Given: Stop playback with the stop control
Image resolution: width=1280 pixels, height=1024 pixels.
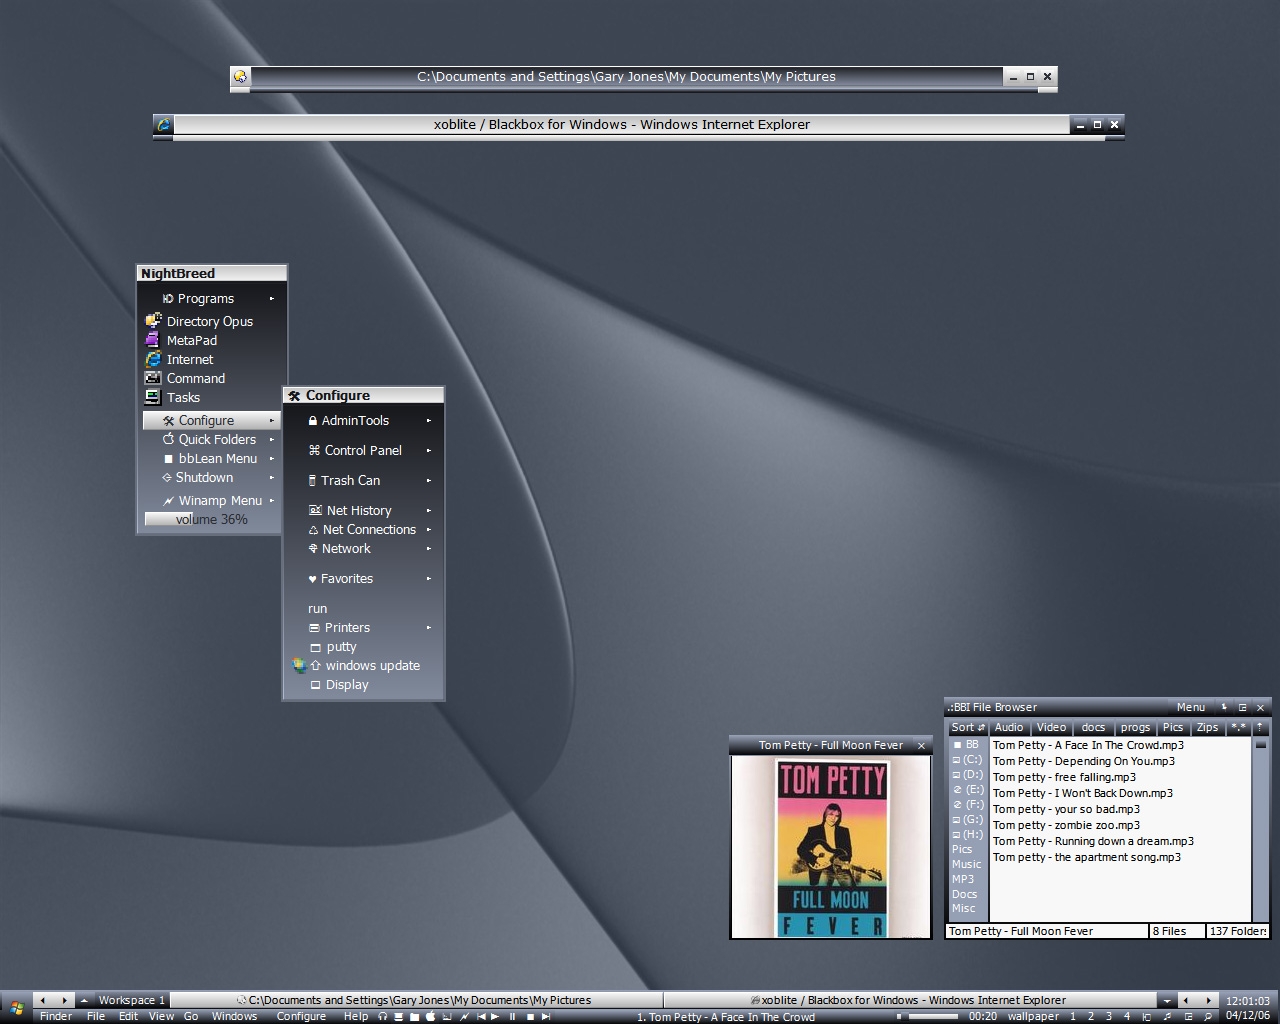Looking at the screenshot, I should (x=530, y=1016).
